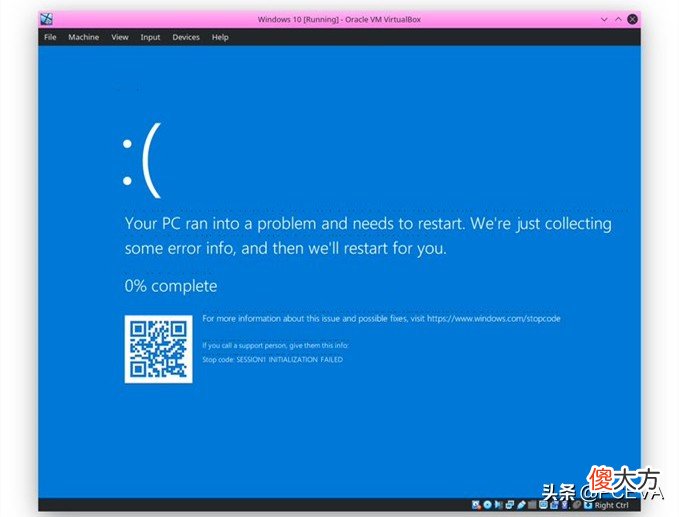
Task: Click the 0% complete progress text
Action: pyautogui.click(x=171, y=286)
